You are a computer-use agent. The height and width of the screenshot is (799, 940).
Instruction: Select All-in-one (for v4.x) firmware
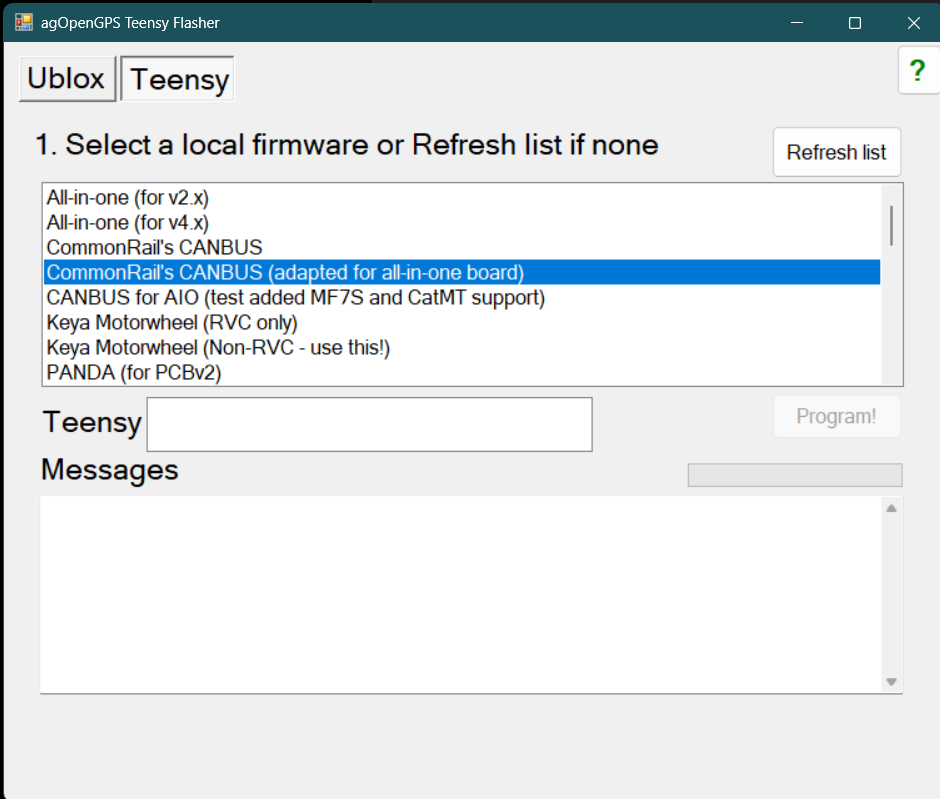462,222
